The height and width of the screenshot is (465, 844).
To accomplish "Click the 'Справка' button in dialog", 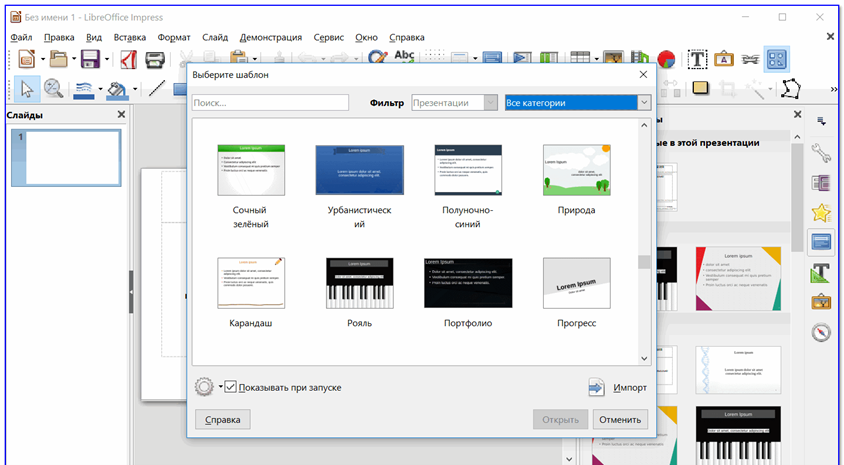I will 222,420.
